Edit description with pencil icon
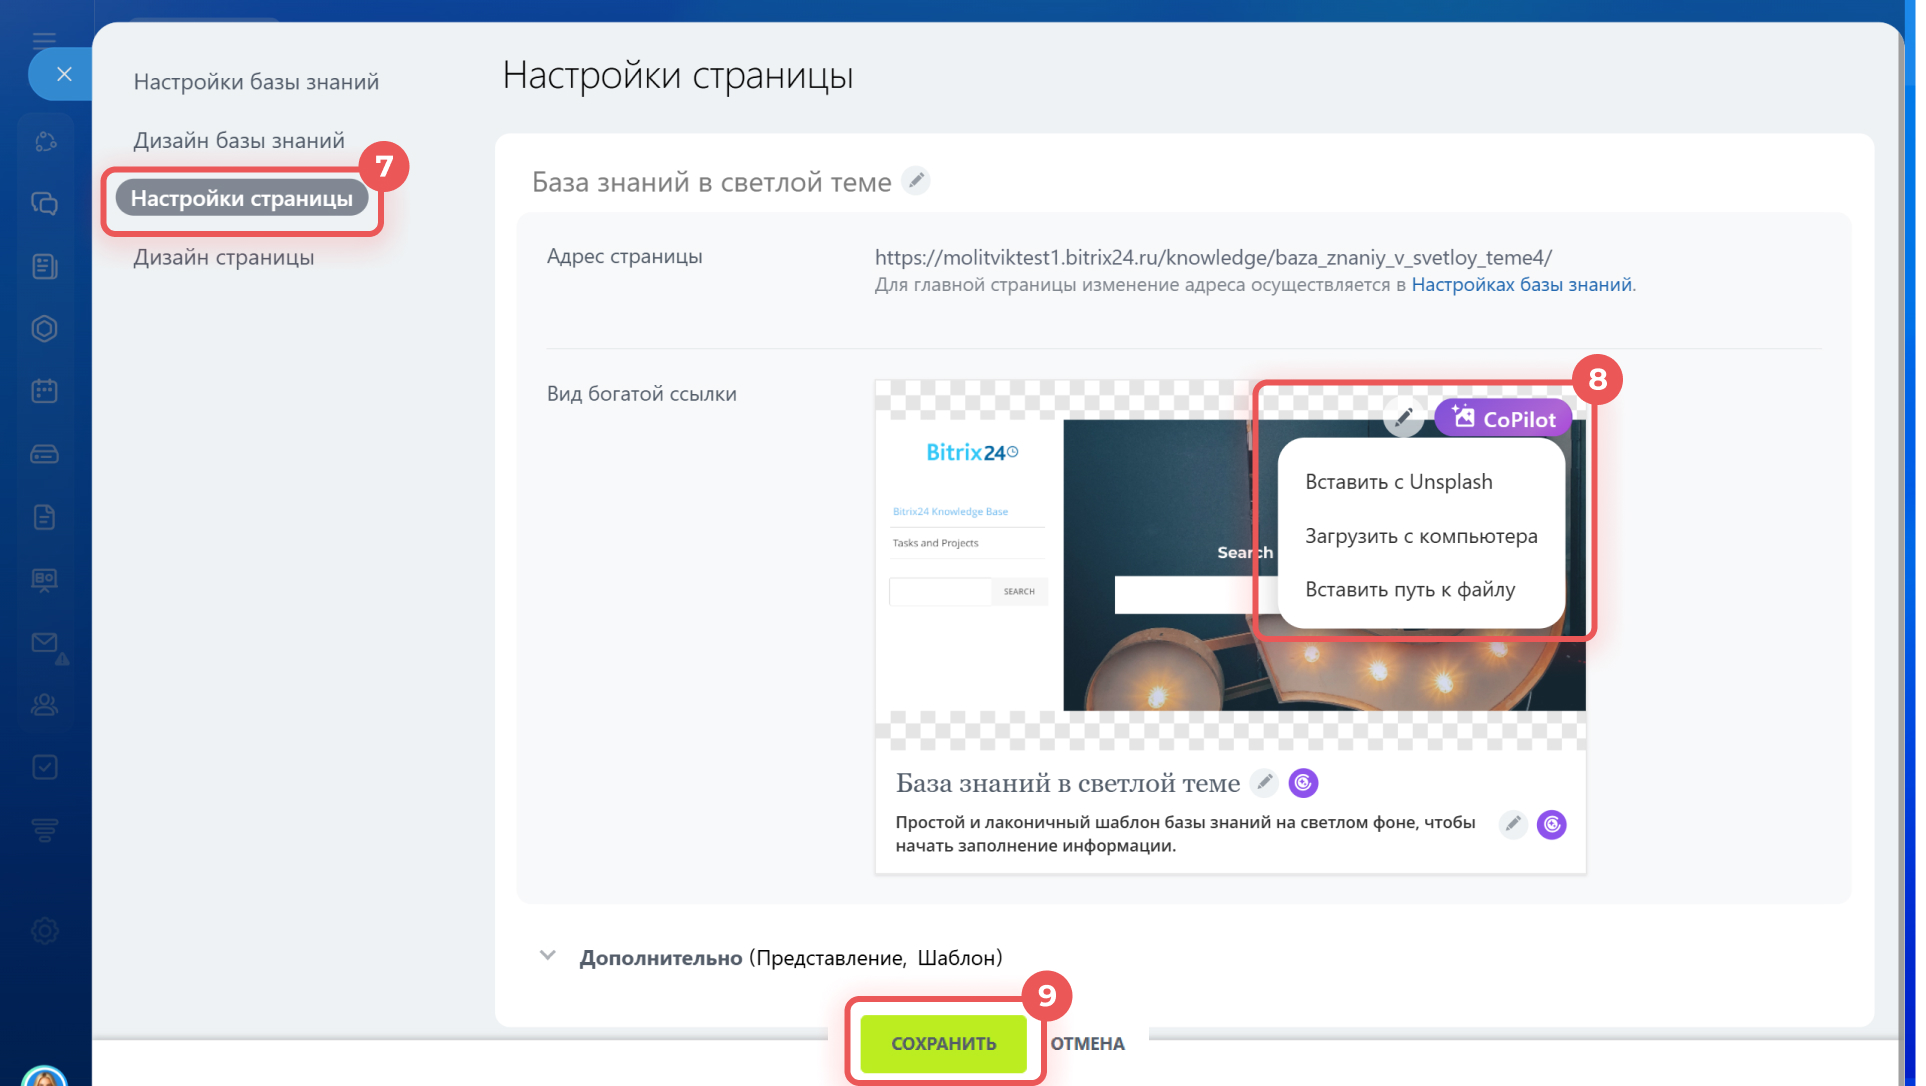The width and height of the screenshot is (1926, 1086). 1513,825
